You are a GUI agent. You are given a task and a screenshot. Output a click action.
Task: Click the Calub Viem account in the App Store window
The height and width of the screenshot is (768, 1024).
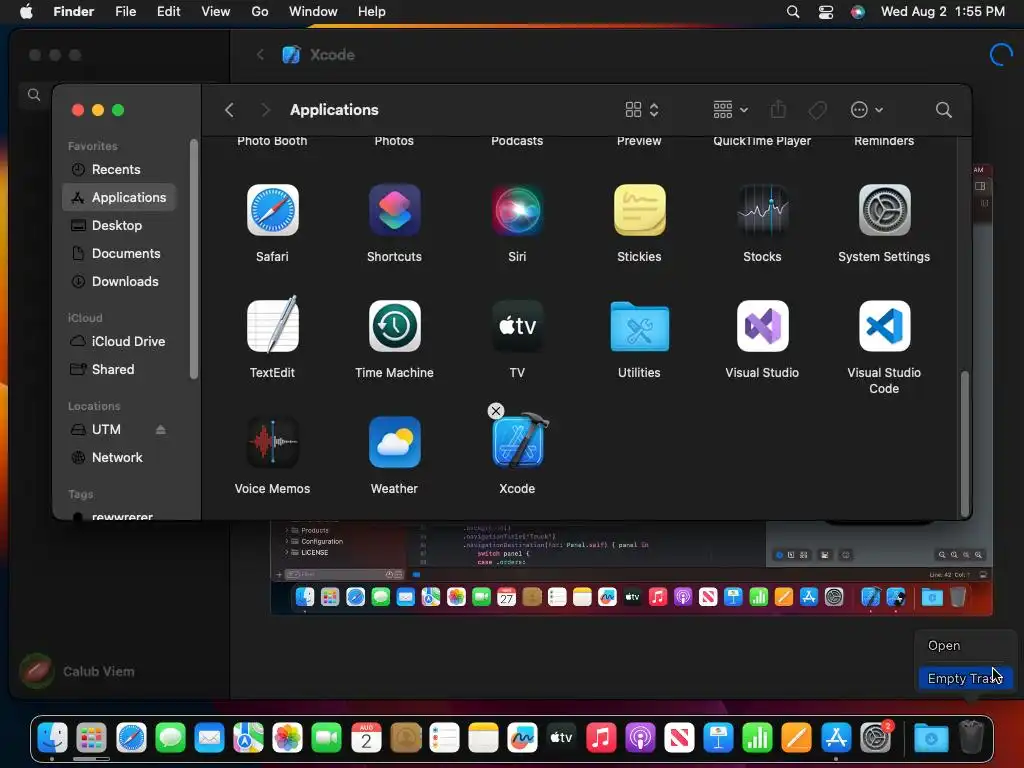point(77,671)
